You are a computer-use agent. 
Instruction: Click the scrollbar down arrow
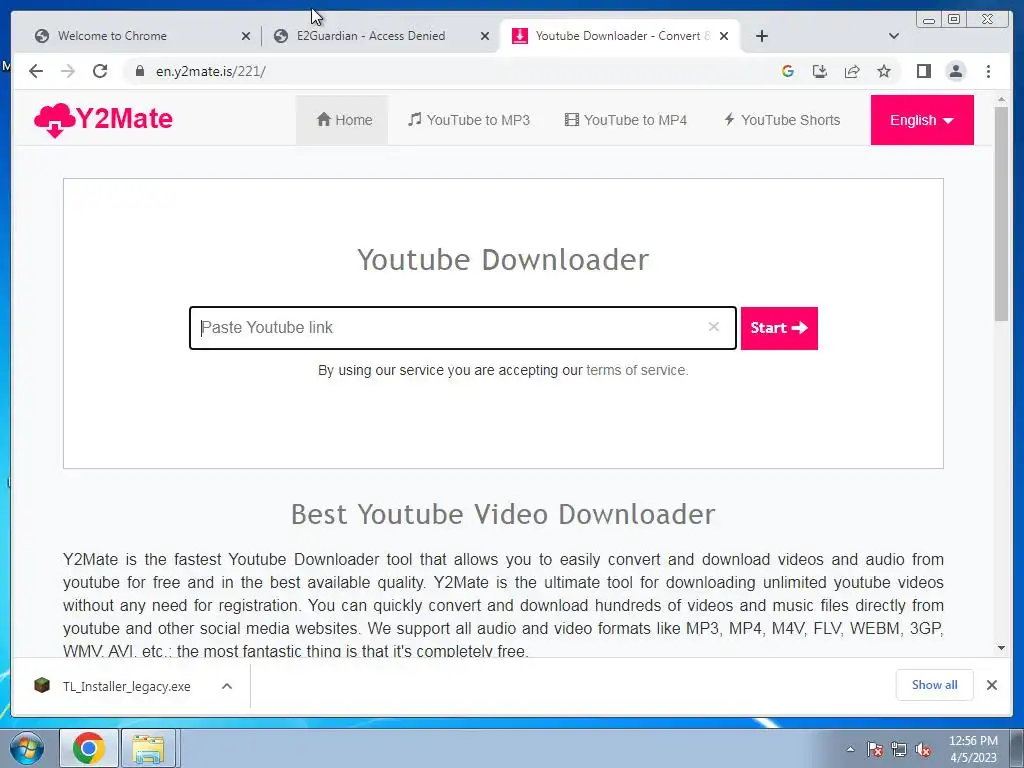(1002, 648)
